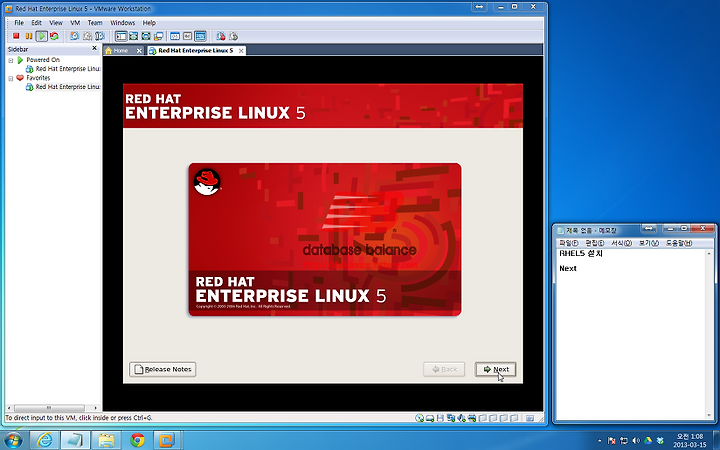
Task: Open Release Notes in the installer
Action: point(163,369)
